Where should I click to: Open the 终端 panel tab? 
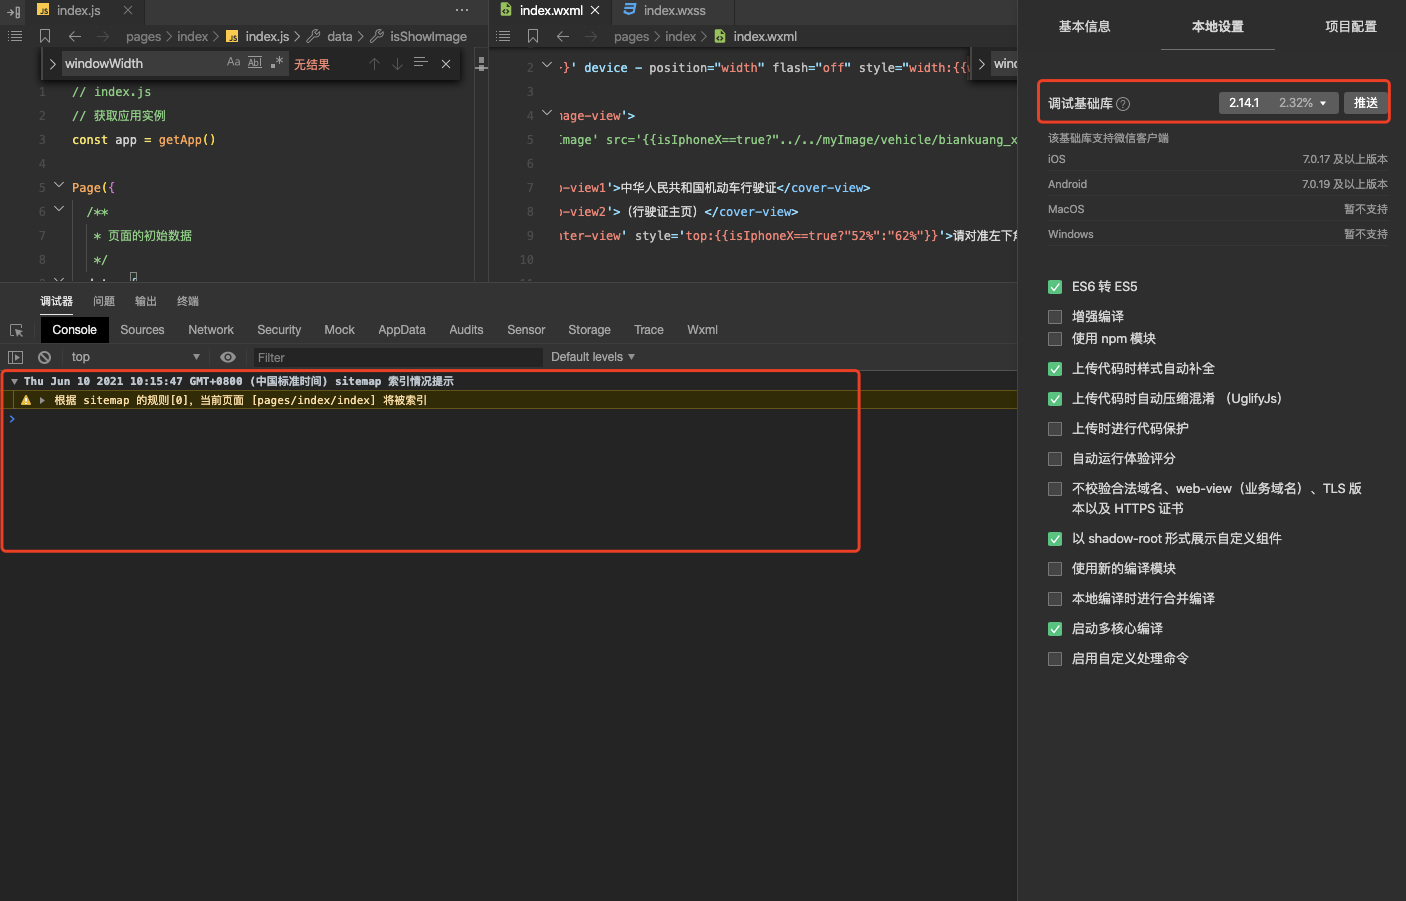[188, 301]
